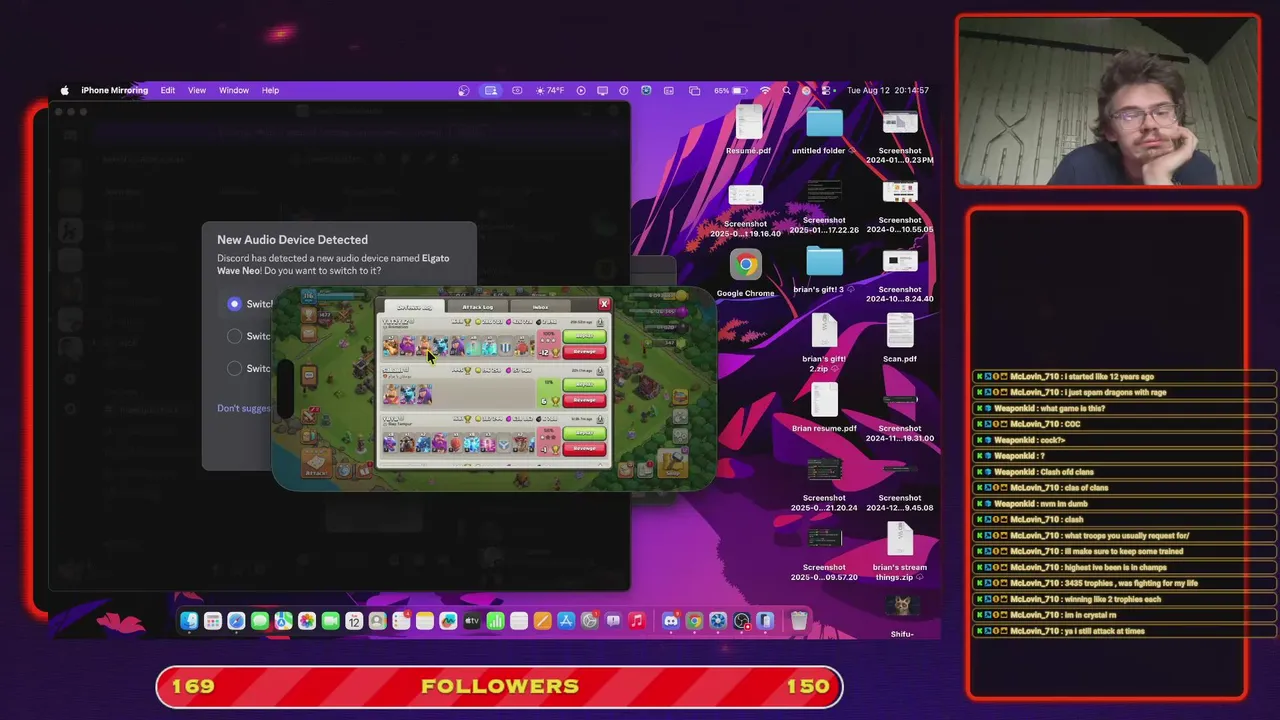The width and height of the screenshot is (1280, 720).
Task: Switch to Attack Log tab in game
Action: 477,306
